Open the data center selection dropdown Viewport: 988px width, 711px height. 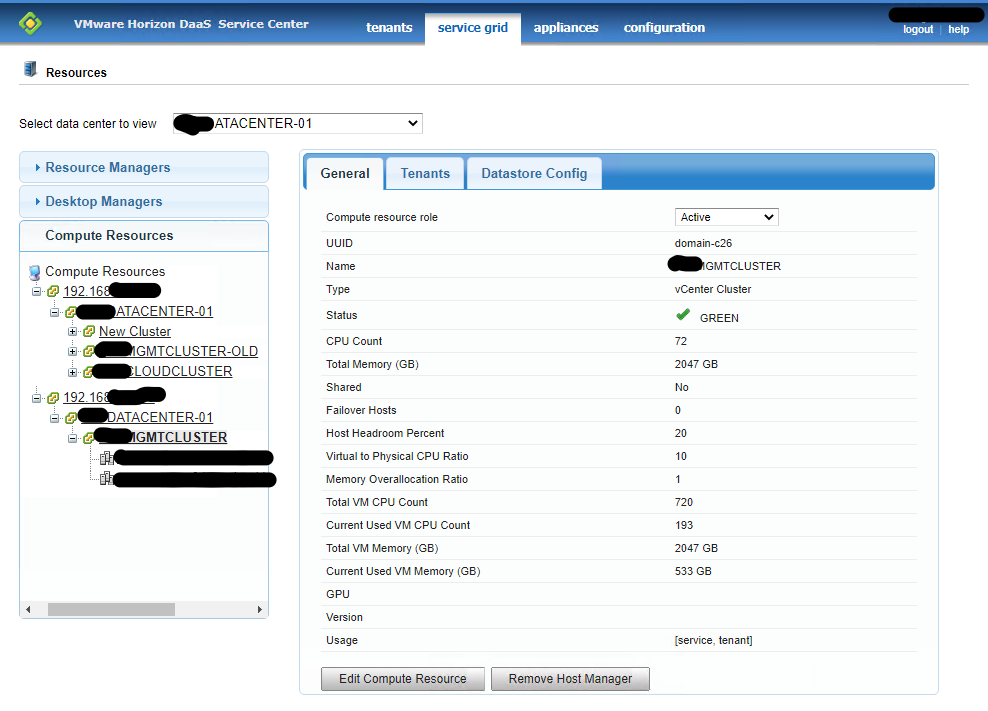click(x=297, y=124)
